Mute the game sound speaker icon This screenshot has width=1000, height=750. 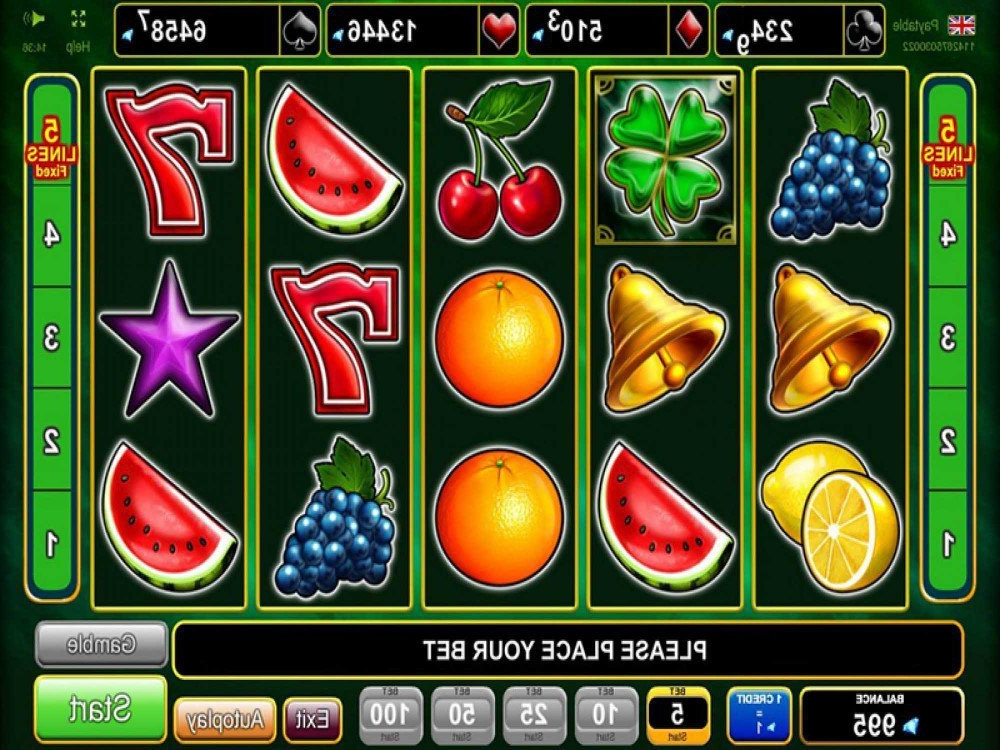34,19
